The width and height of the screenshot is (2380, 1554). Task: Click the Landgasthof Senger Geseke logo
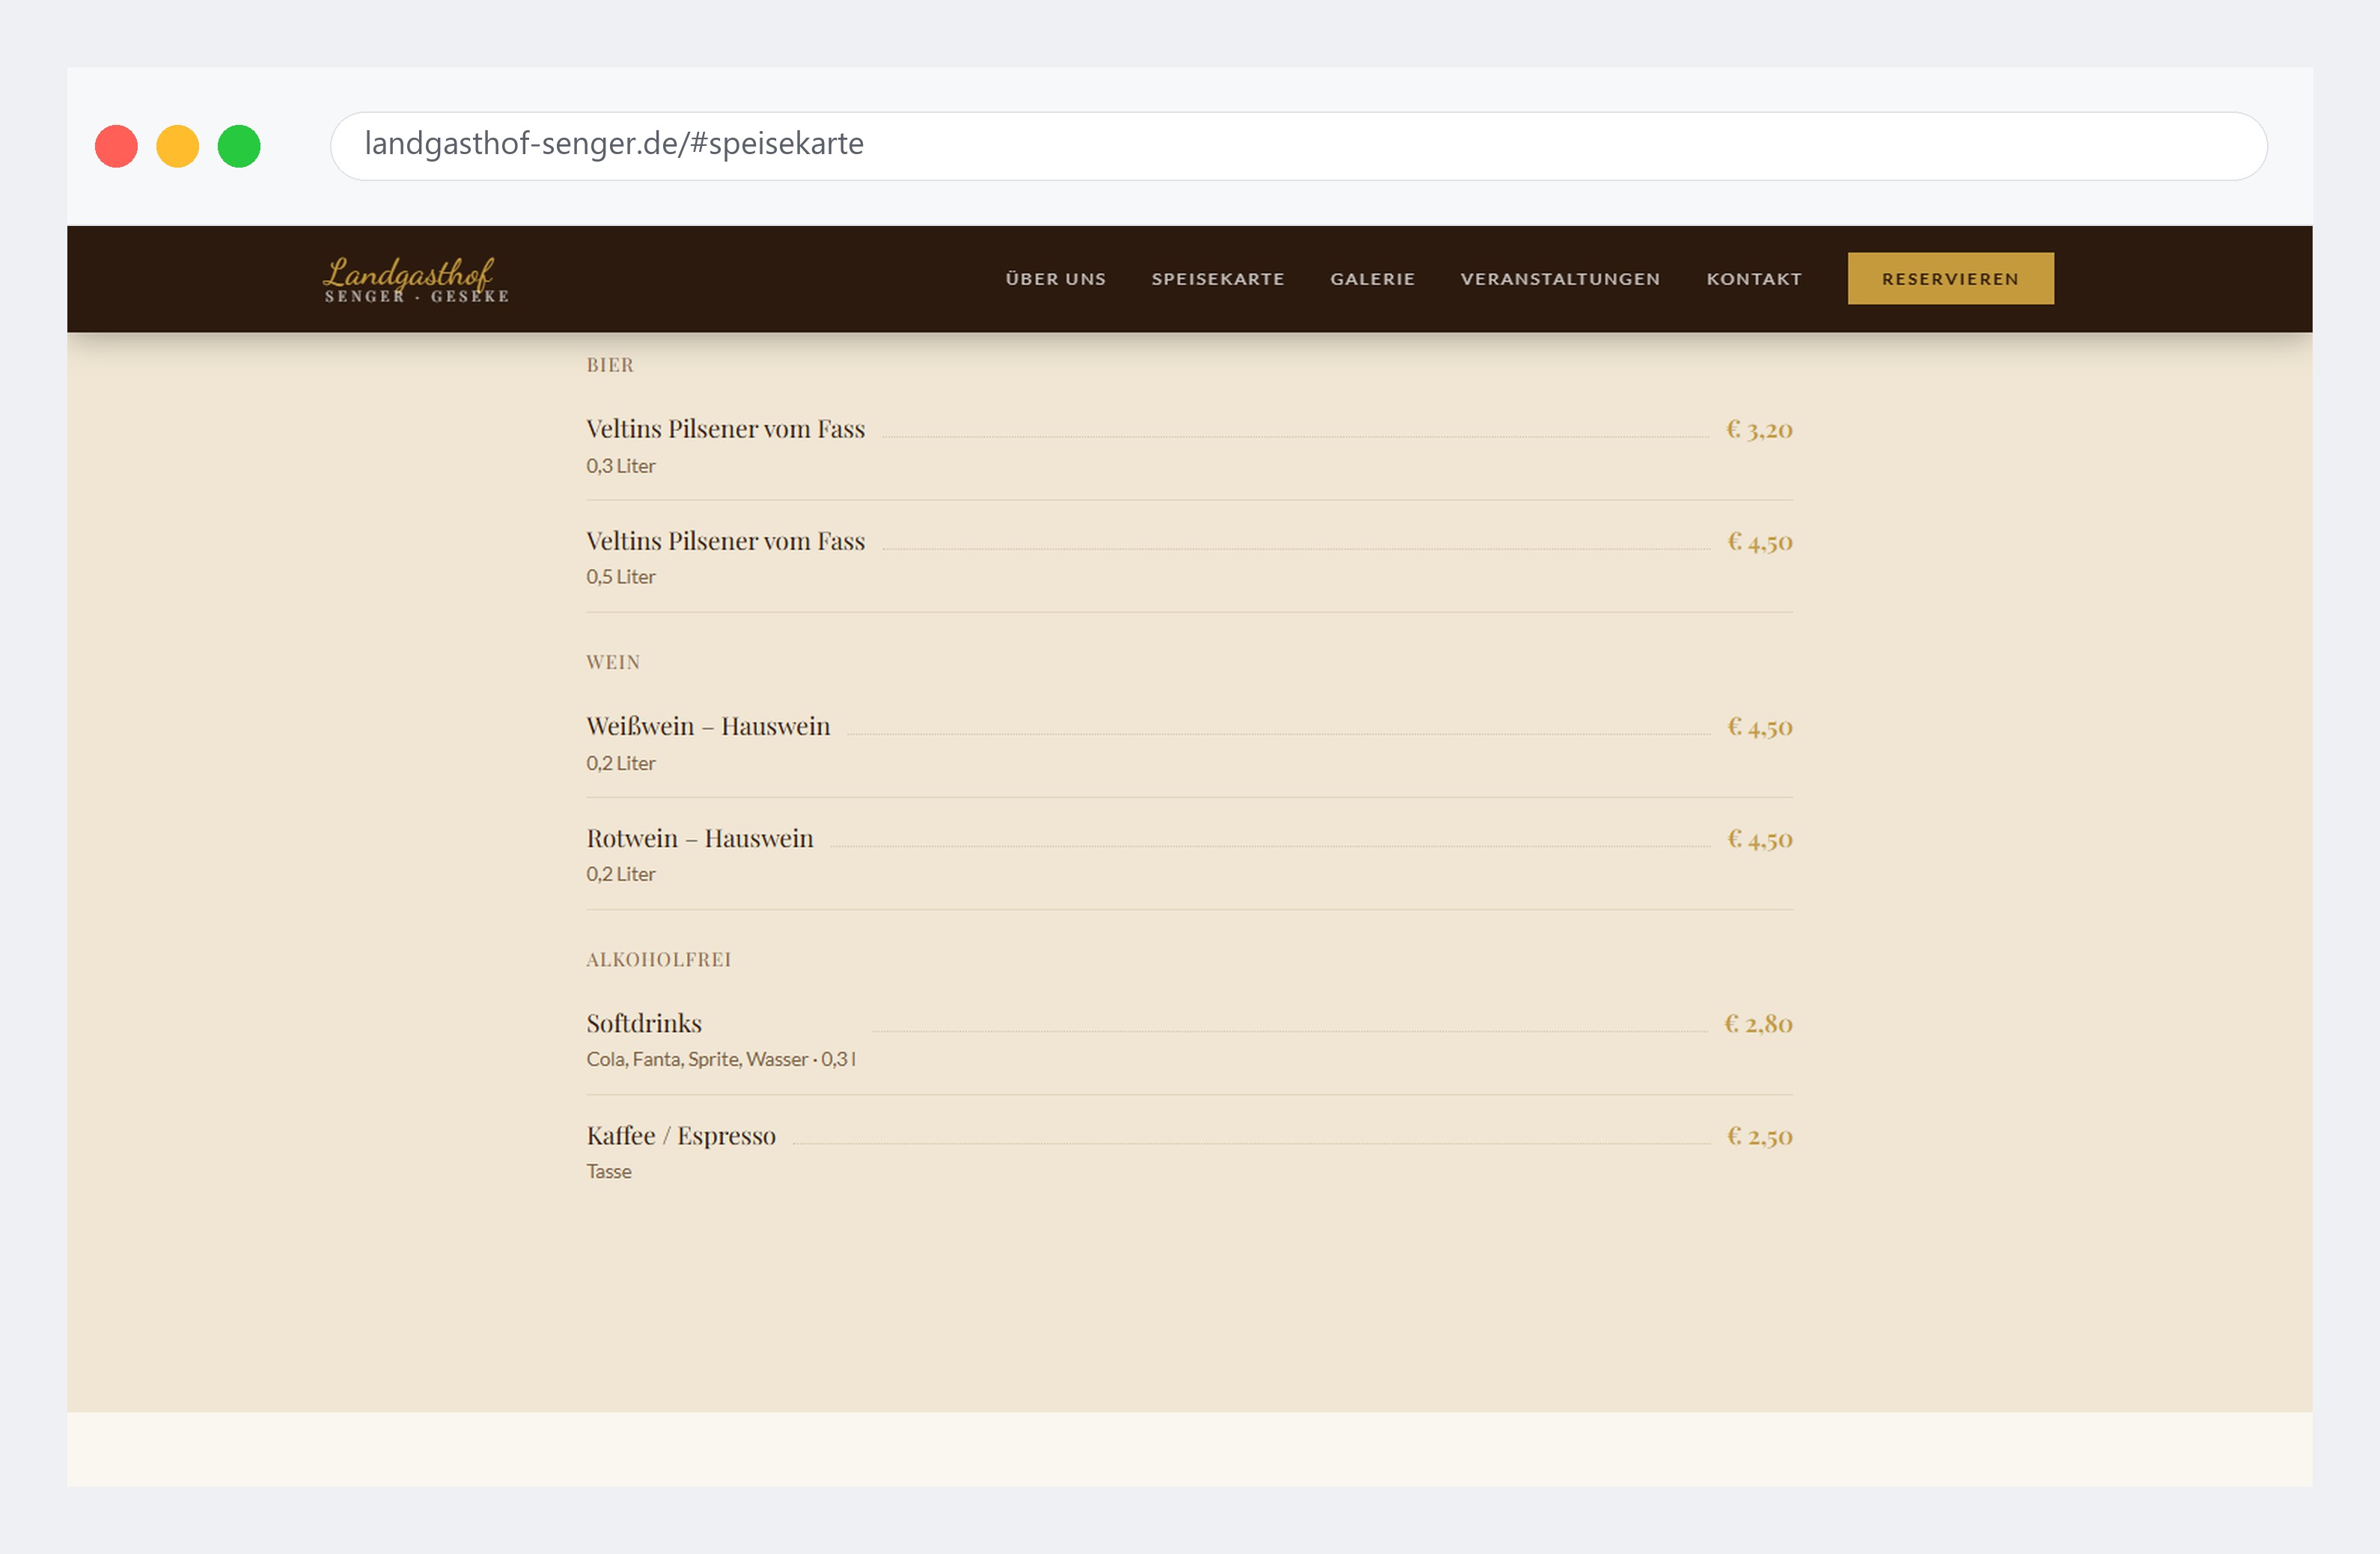point(416,279)
